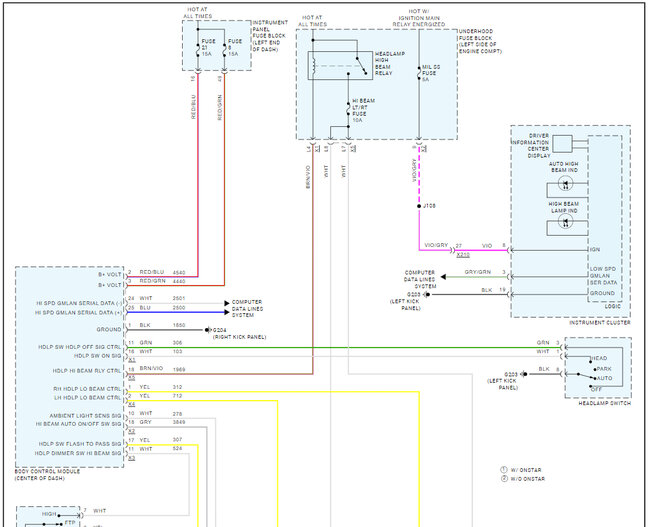
Task: Click the G204 ground point symbol
Action: 207,330
